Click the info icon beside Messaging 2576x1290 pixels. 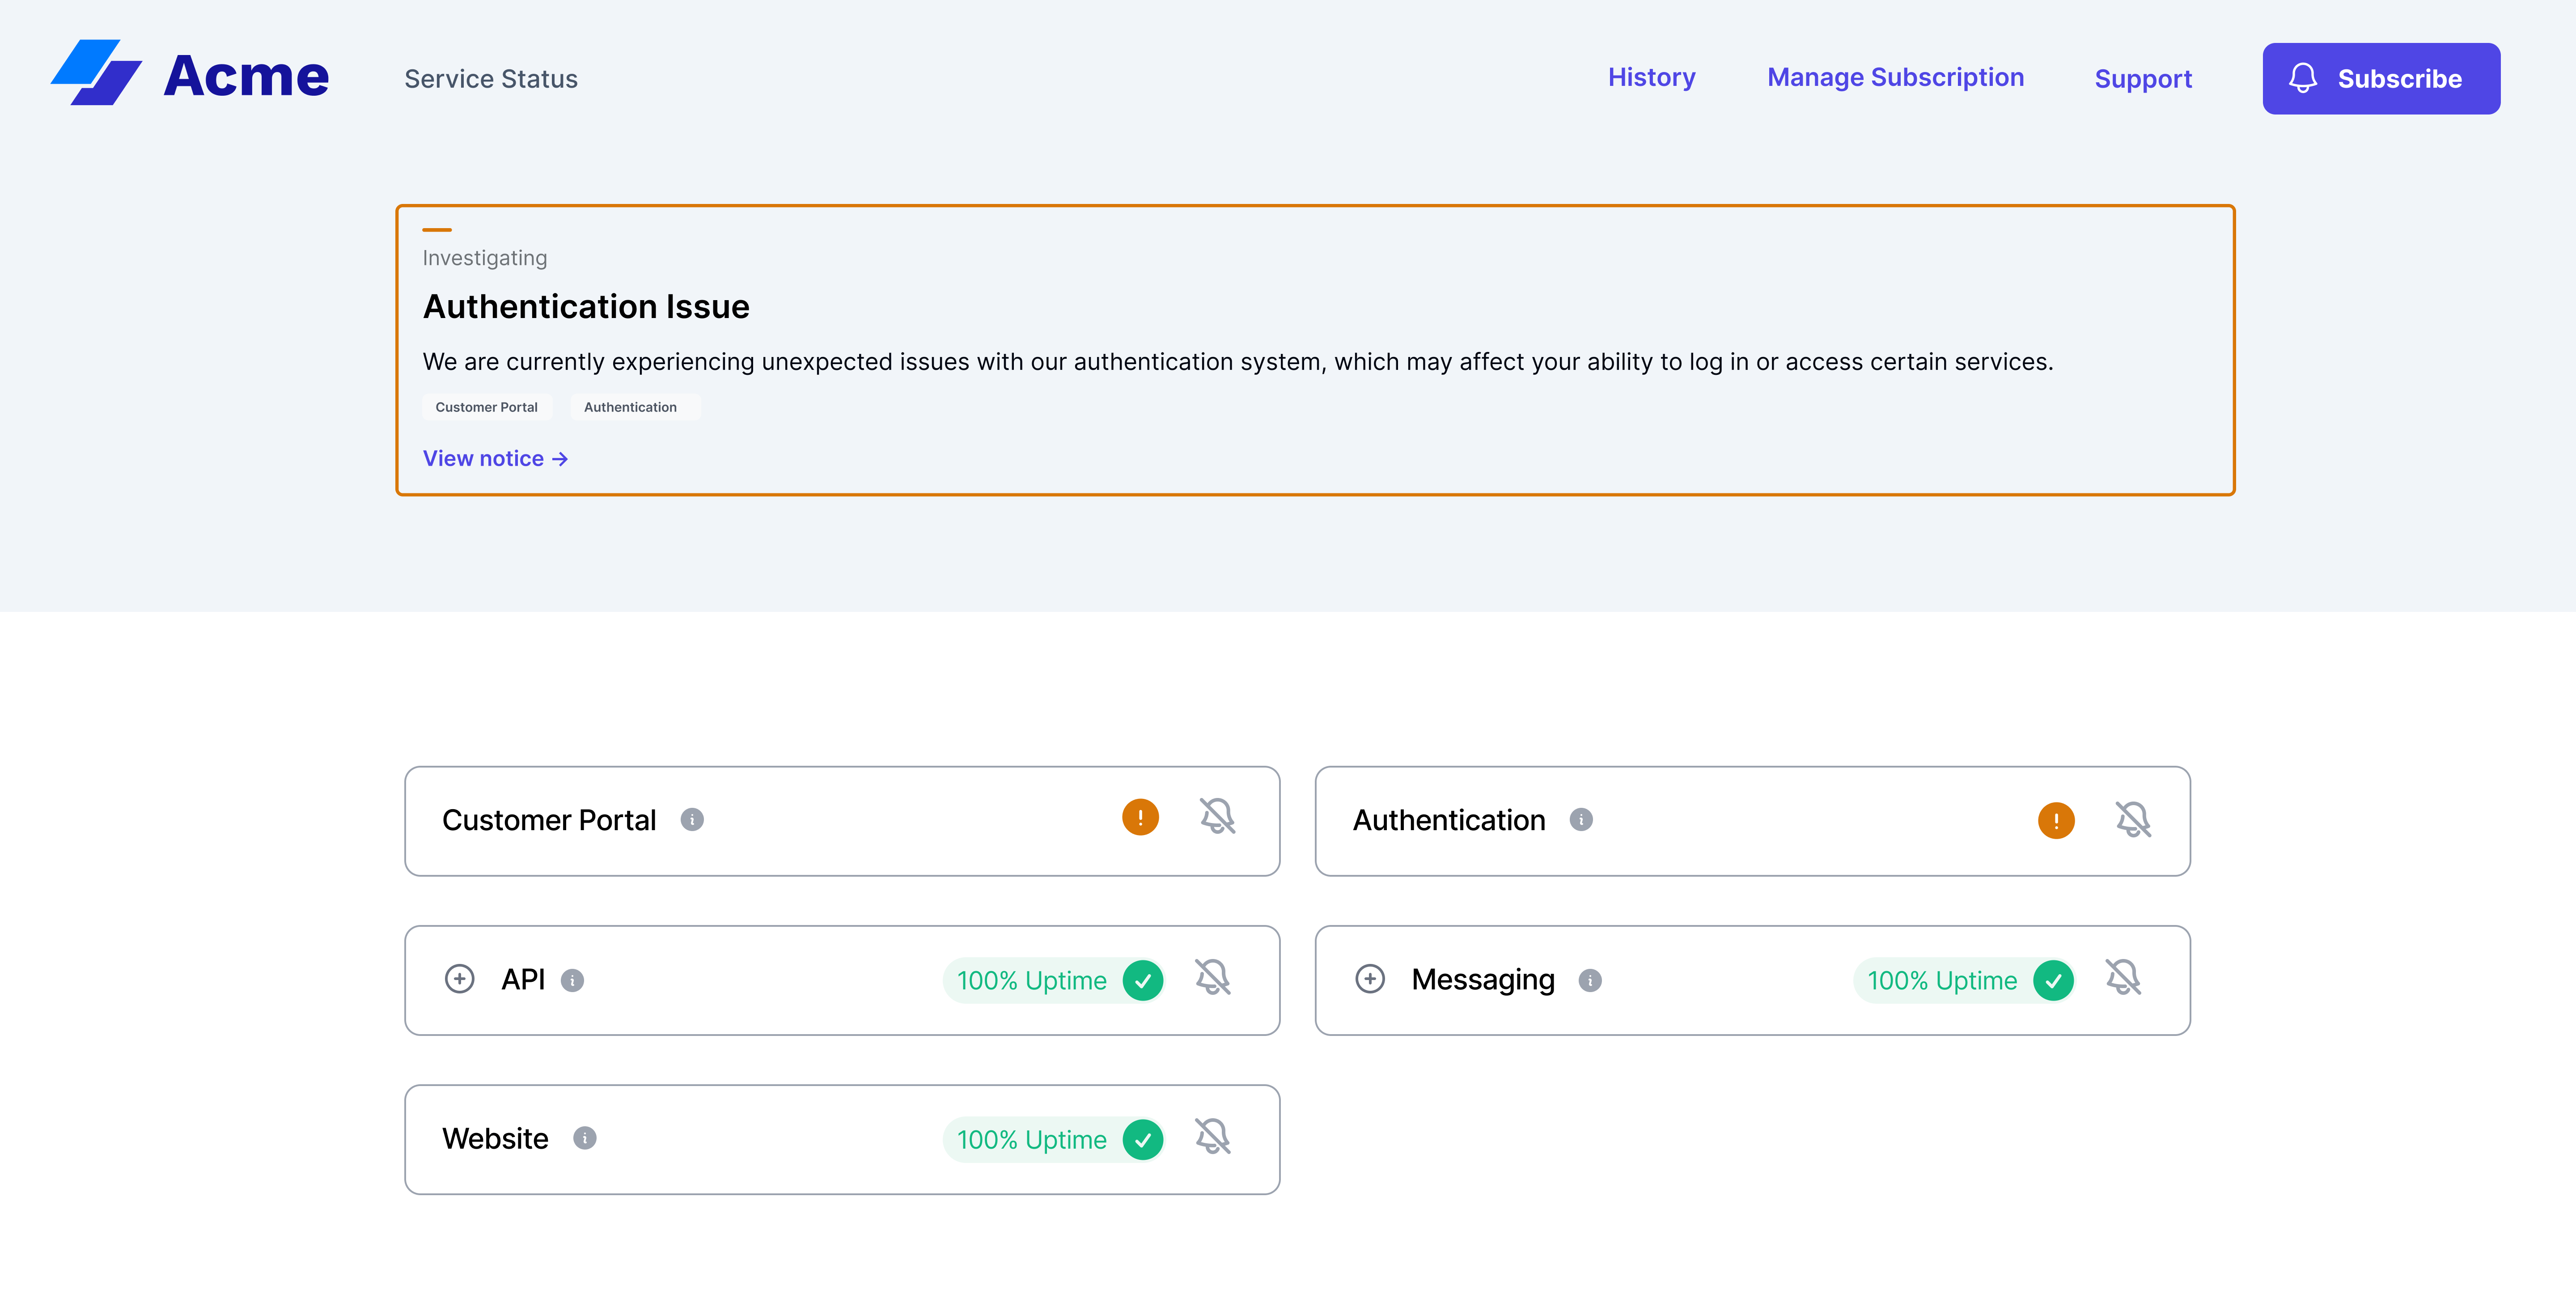(x=1590, y=981)
